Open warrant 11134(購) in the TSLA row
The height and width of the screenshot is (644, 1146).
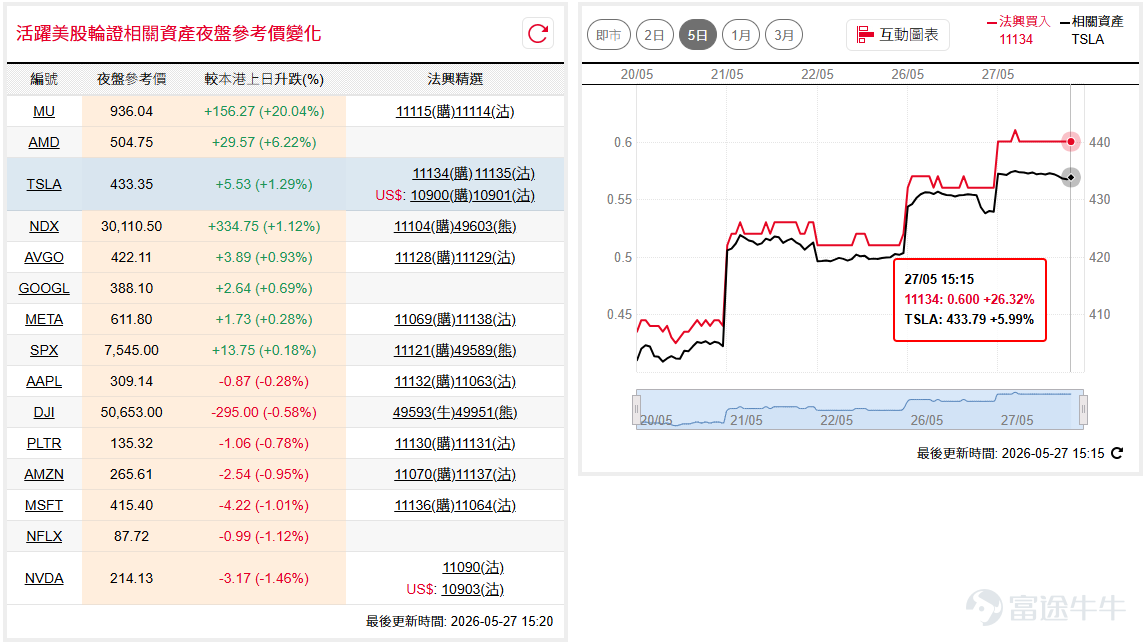pos(442,173)
